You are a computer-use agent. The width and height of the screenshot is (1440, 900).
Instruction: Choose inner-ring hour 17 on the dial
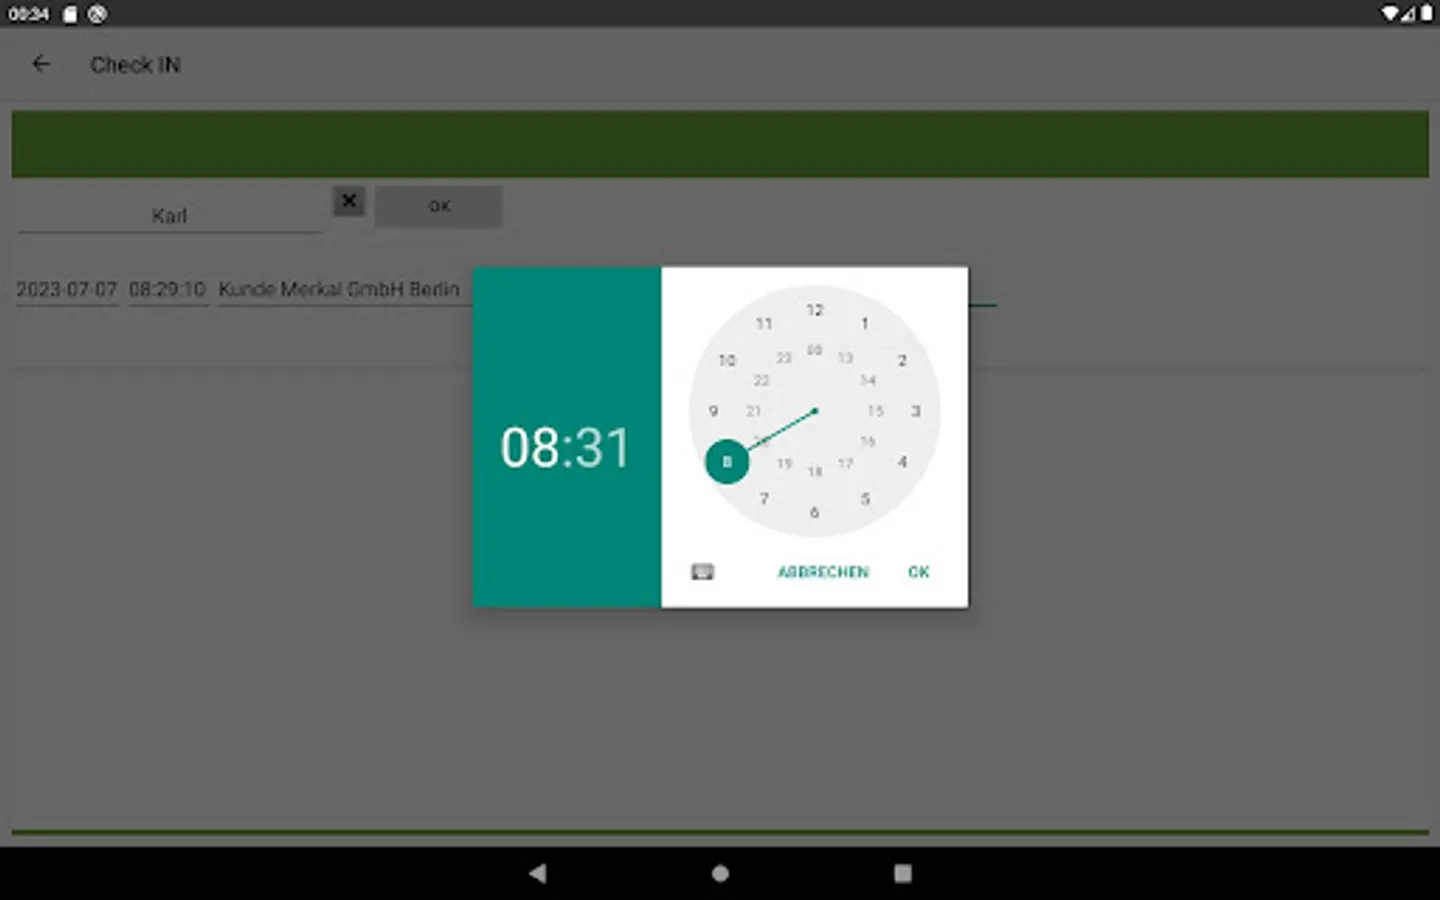845,463
